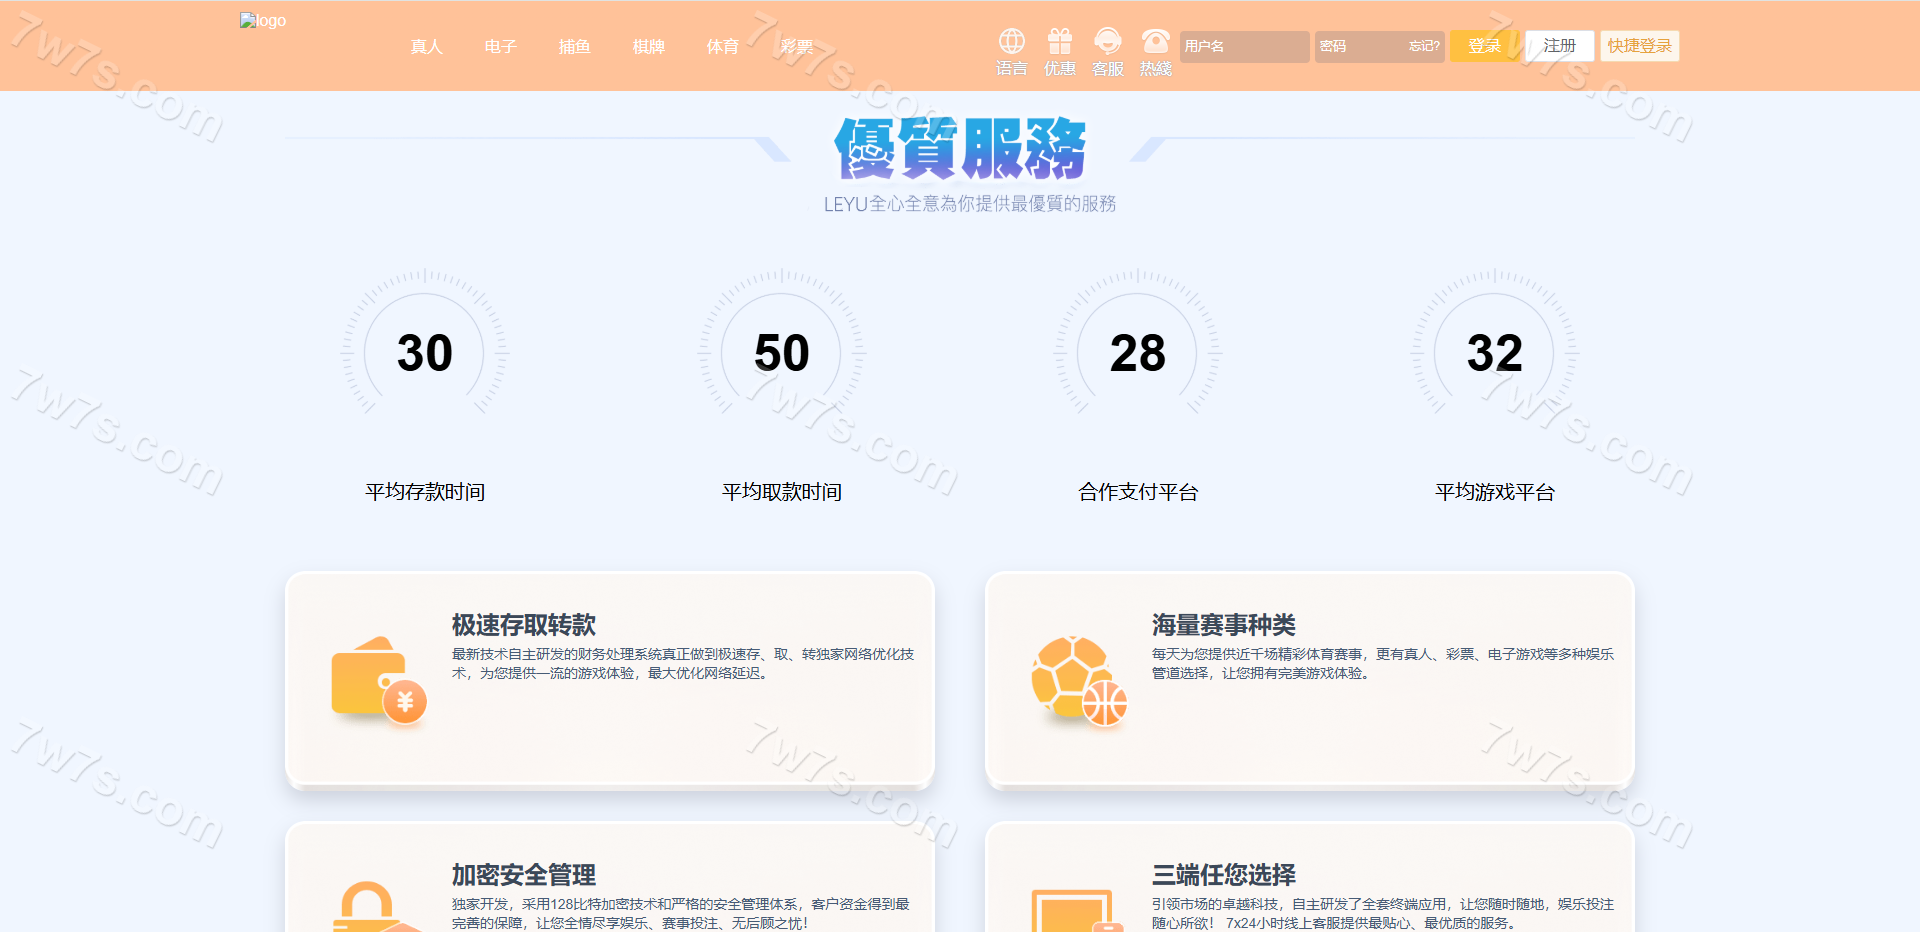Click the white 注册 register button
Viewport: 1920px width, 932px height.
[1559, 46]
